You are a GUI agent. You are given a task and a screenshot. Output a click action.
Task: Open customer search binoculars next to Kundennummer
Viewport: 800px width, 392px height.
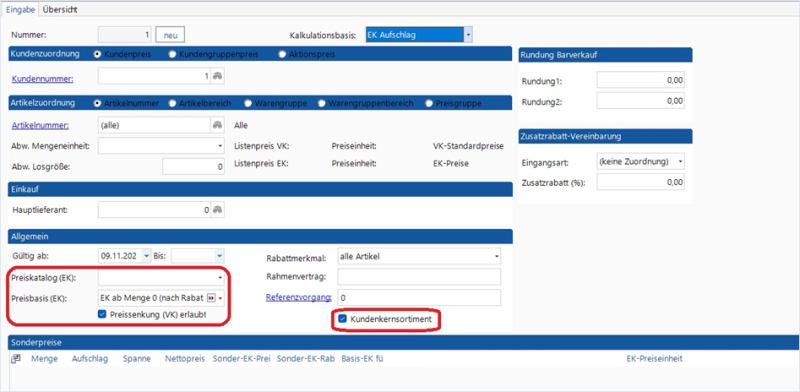pos(218,76)
